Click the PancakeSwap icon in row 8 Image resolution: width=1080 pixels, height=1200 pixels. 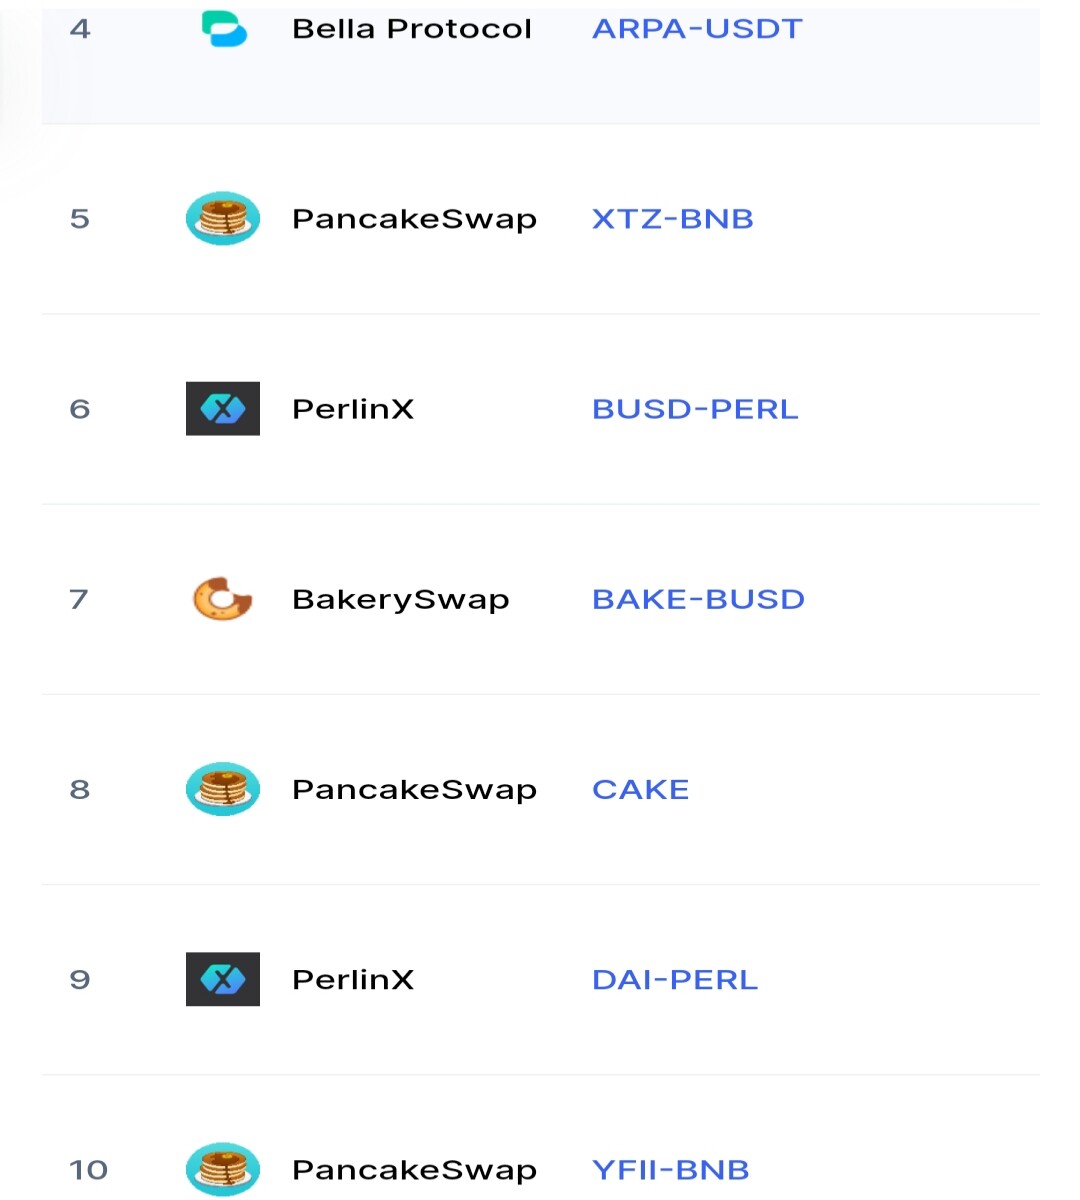click(223, 789)
